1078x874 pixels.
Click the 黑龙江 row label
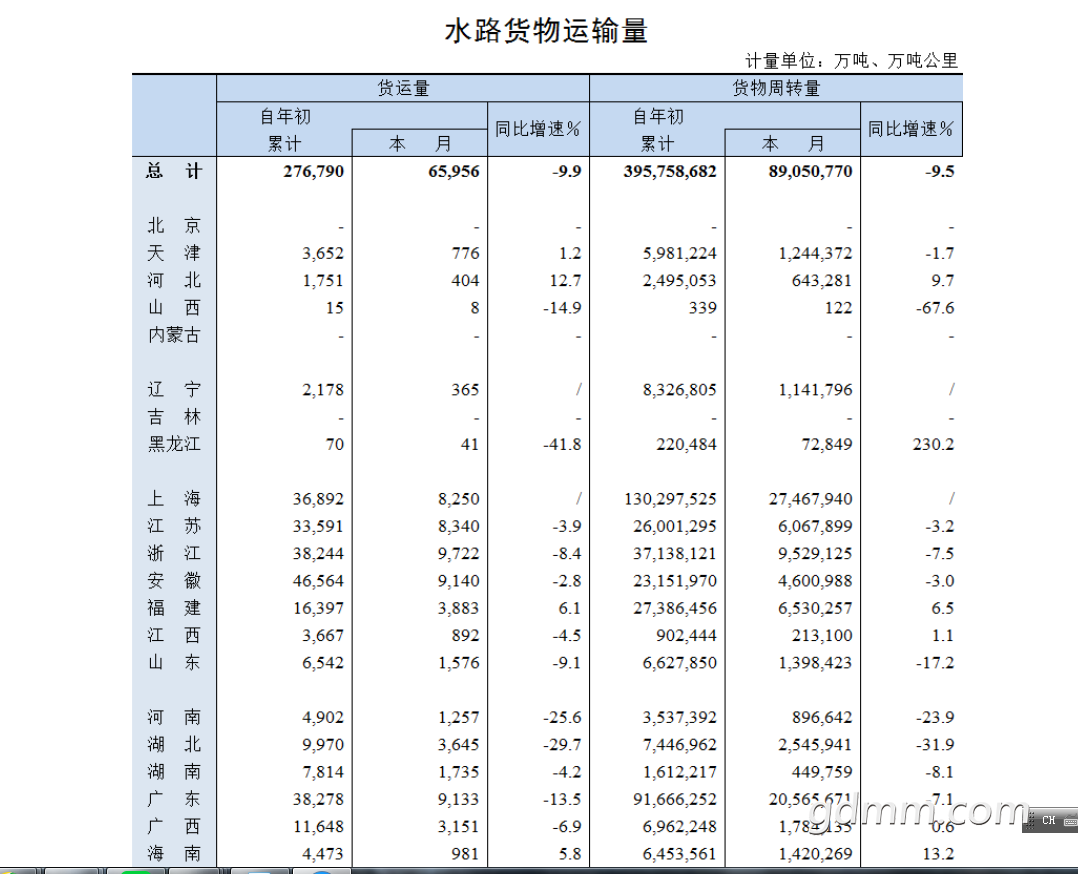pos(174,444)
